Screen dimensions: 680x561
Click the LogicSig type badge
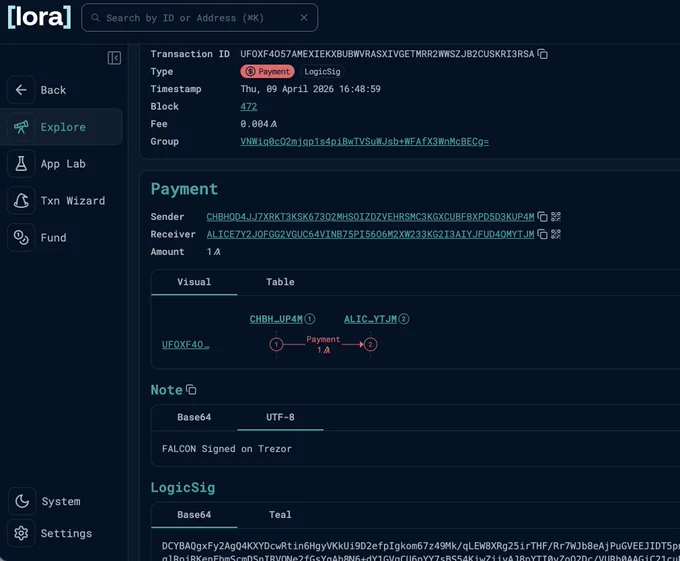click(322, 72)
